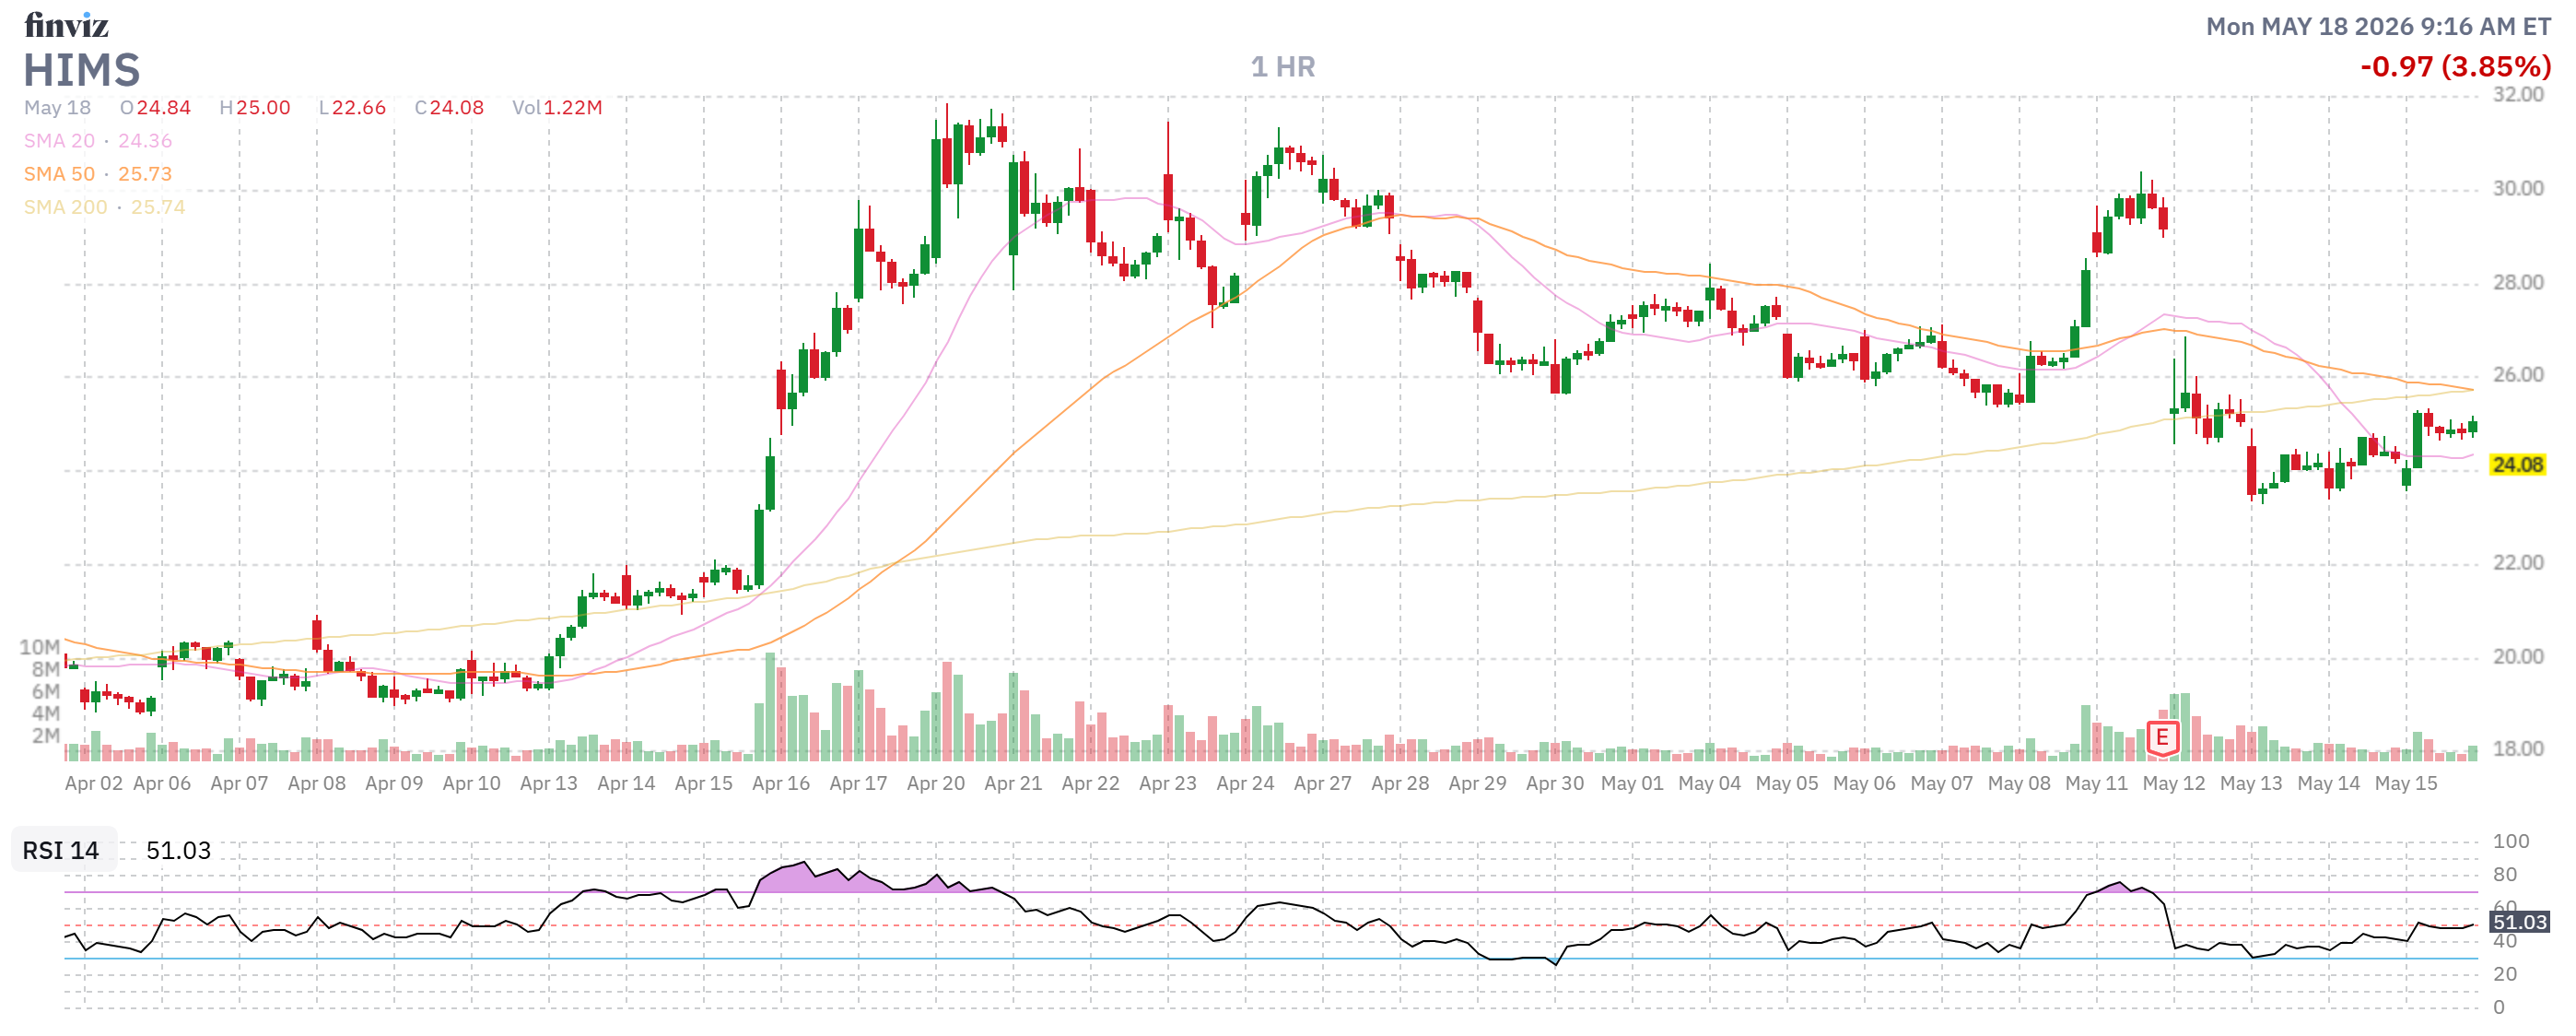This screenshot has width=2576, height=1036.
Task: Click the Mon MAY 18 2026 timestamp
Action: pyautogui.click(x=2378, y=26)
